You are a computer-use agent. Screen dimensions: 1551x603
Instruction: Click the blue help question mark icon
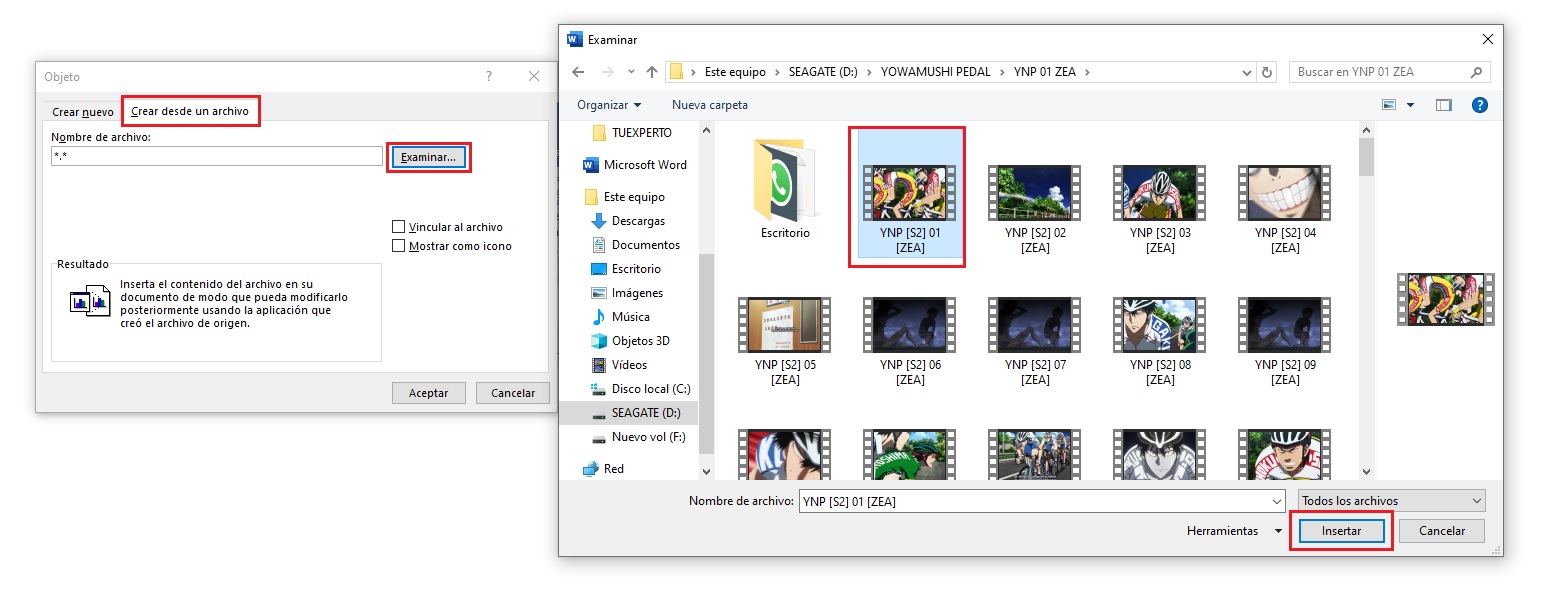coord(1480,104)
